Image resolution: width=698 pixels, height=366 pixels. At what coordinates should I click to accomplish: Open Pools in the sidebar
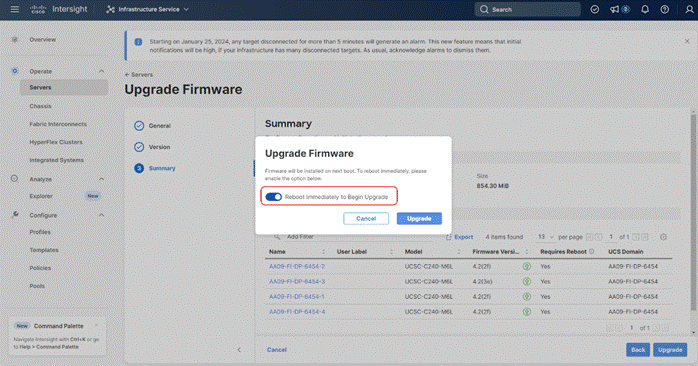pos(37,286)
